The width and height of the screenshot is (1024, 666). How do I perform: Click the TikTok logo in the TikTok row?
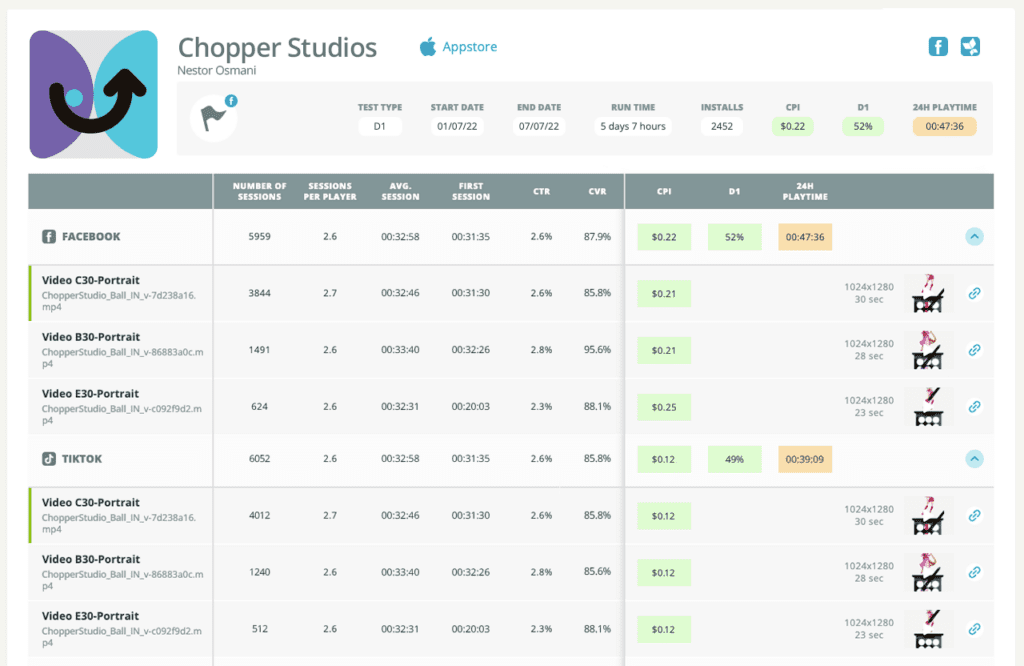pos(49,459)
